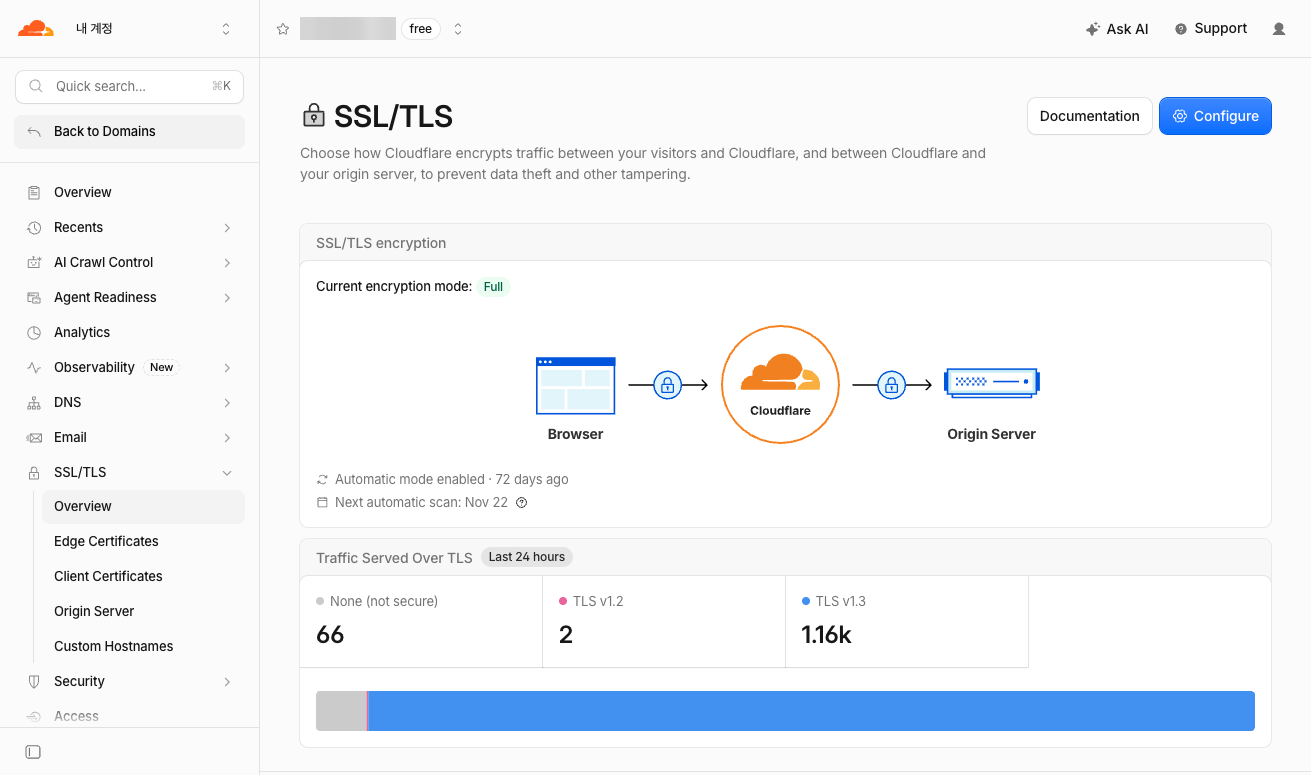Viewport: 1311px width, 775px height.
Task: Click the Analytics pie chart icon
Action: click(34, 332)
